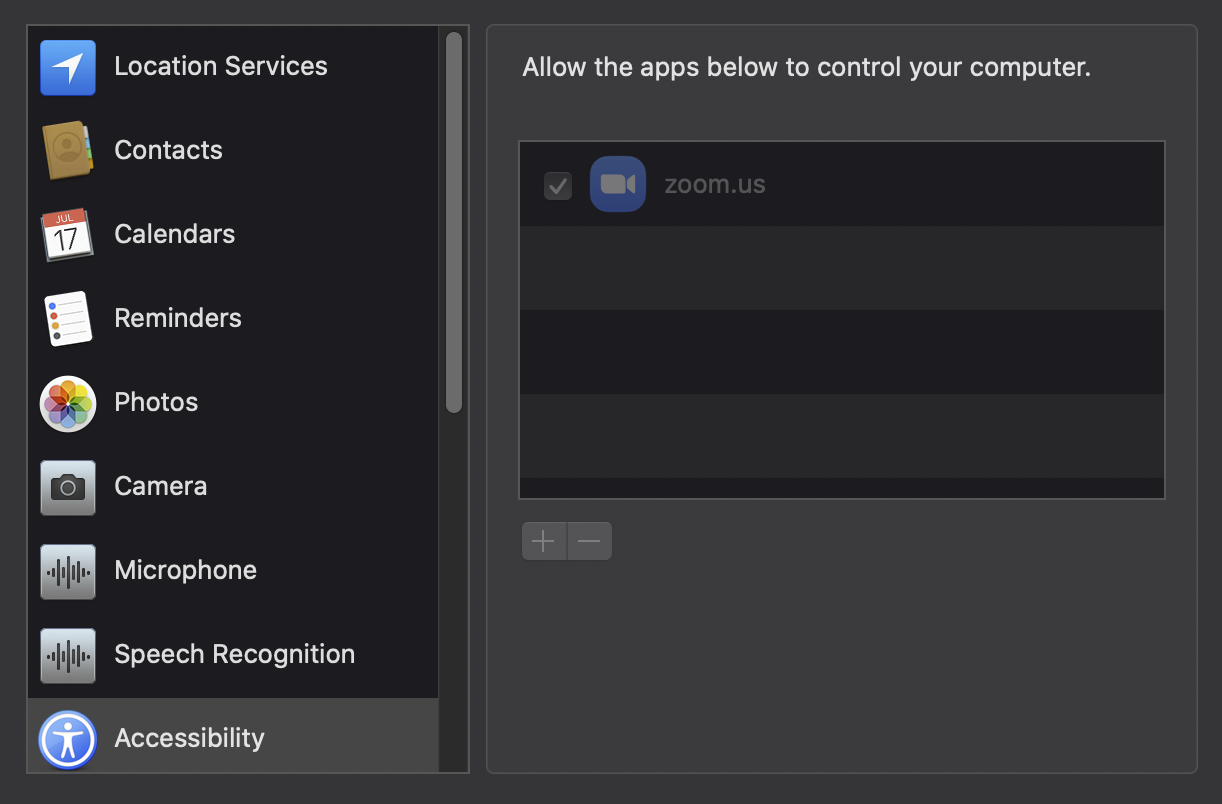
Task: Click the Accessibility figure icon
Action: (68, 739)
